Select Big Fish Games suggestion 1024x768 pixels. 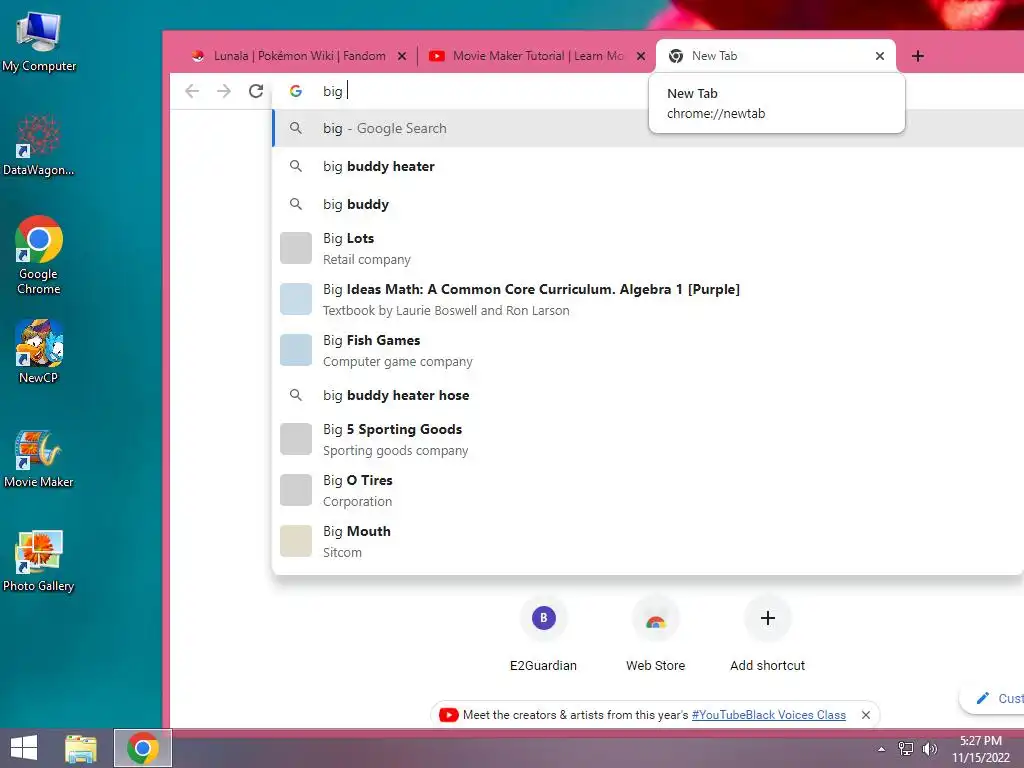click(648, 351)
